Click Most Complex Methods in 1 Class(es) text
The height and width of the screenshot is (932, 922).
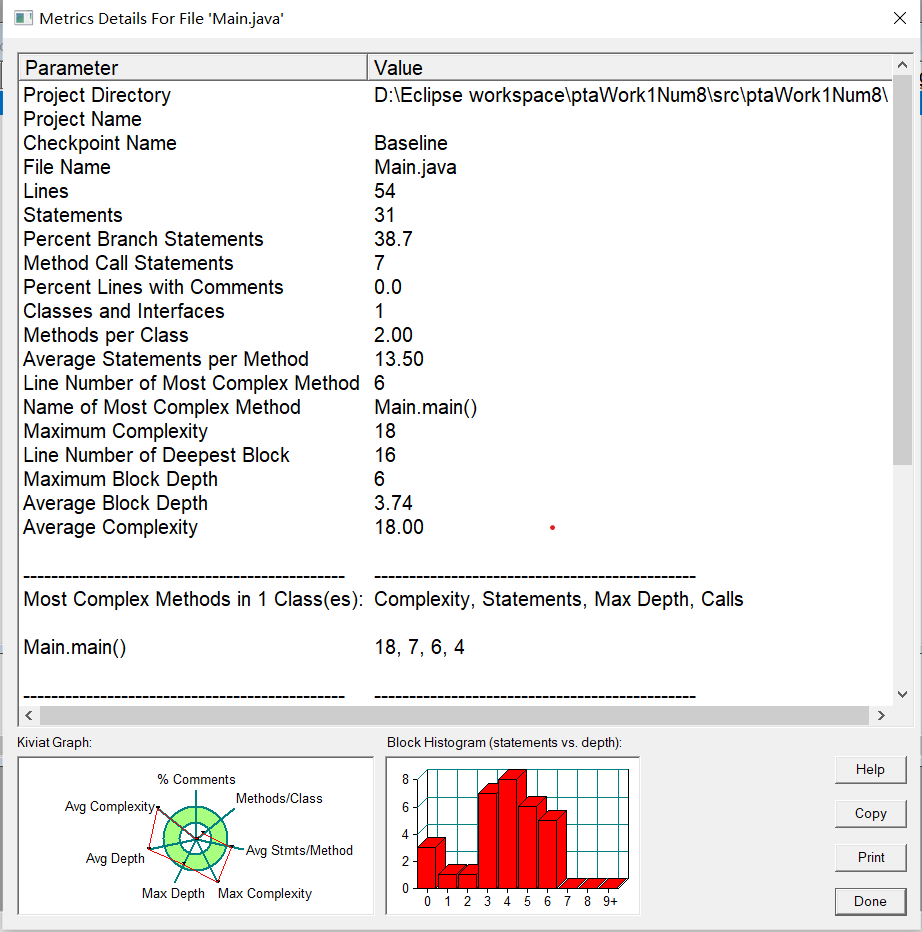193,599
